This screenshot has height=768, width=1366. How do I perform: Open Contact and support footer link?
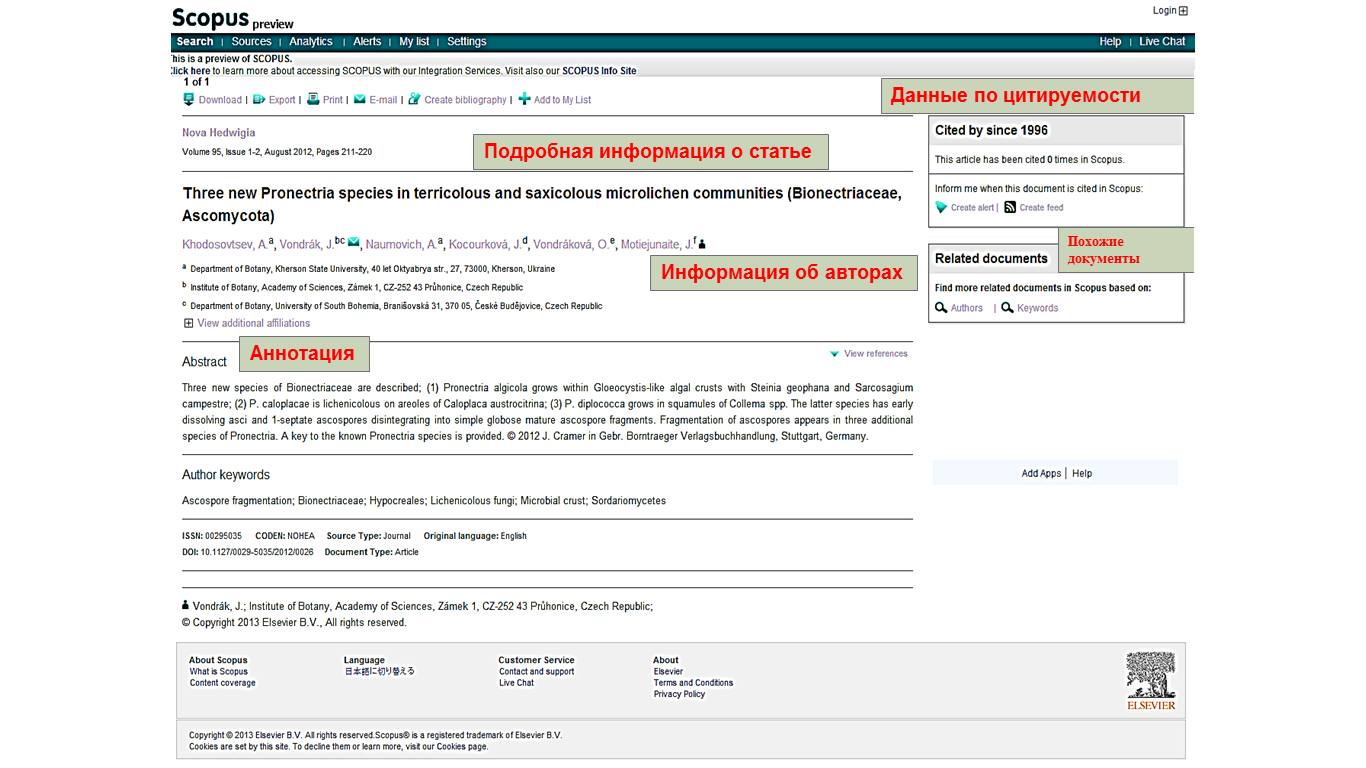537,672
